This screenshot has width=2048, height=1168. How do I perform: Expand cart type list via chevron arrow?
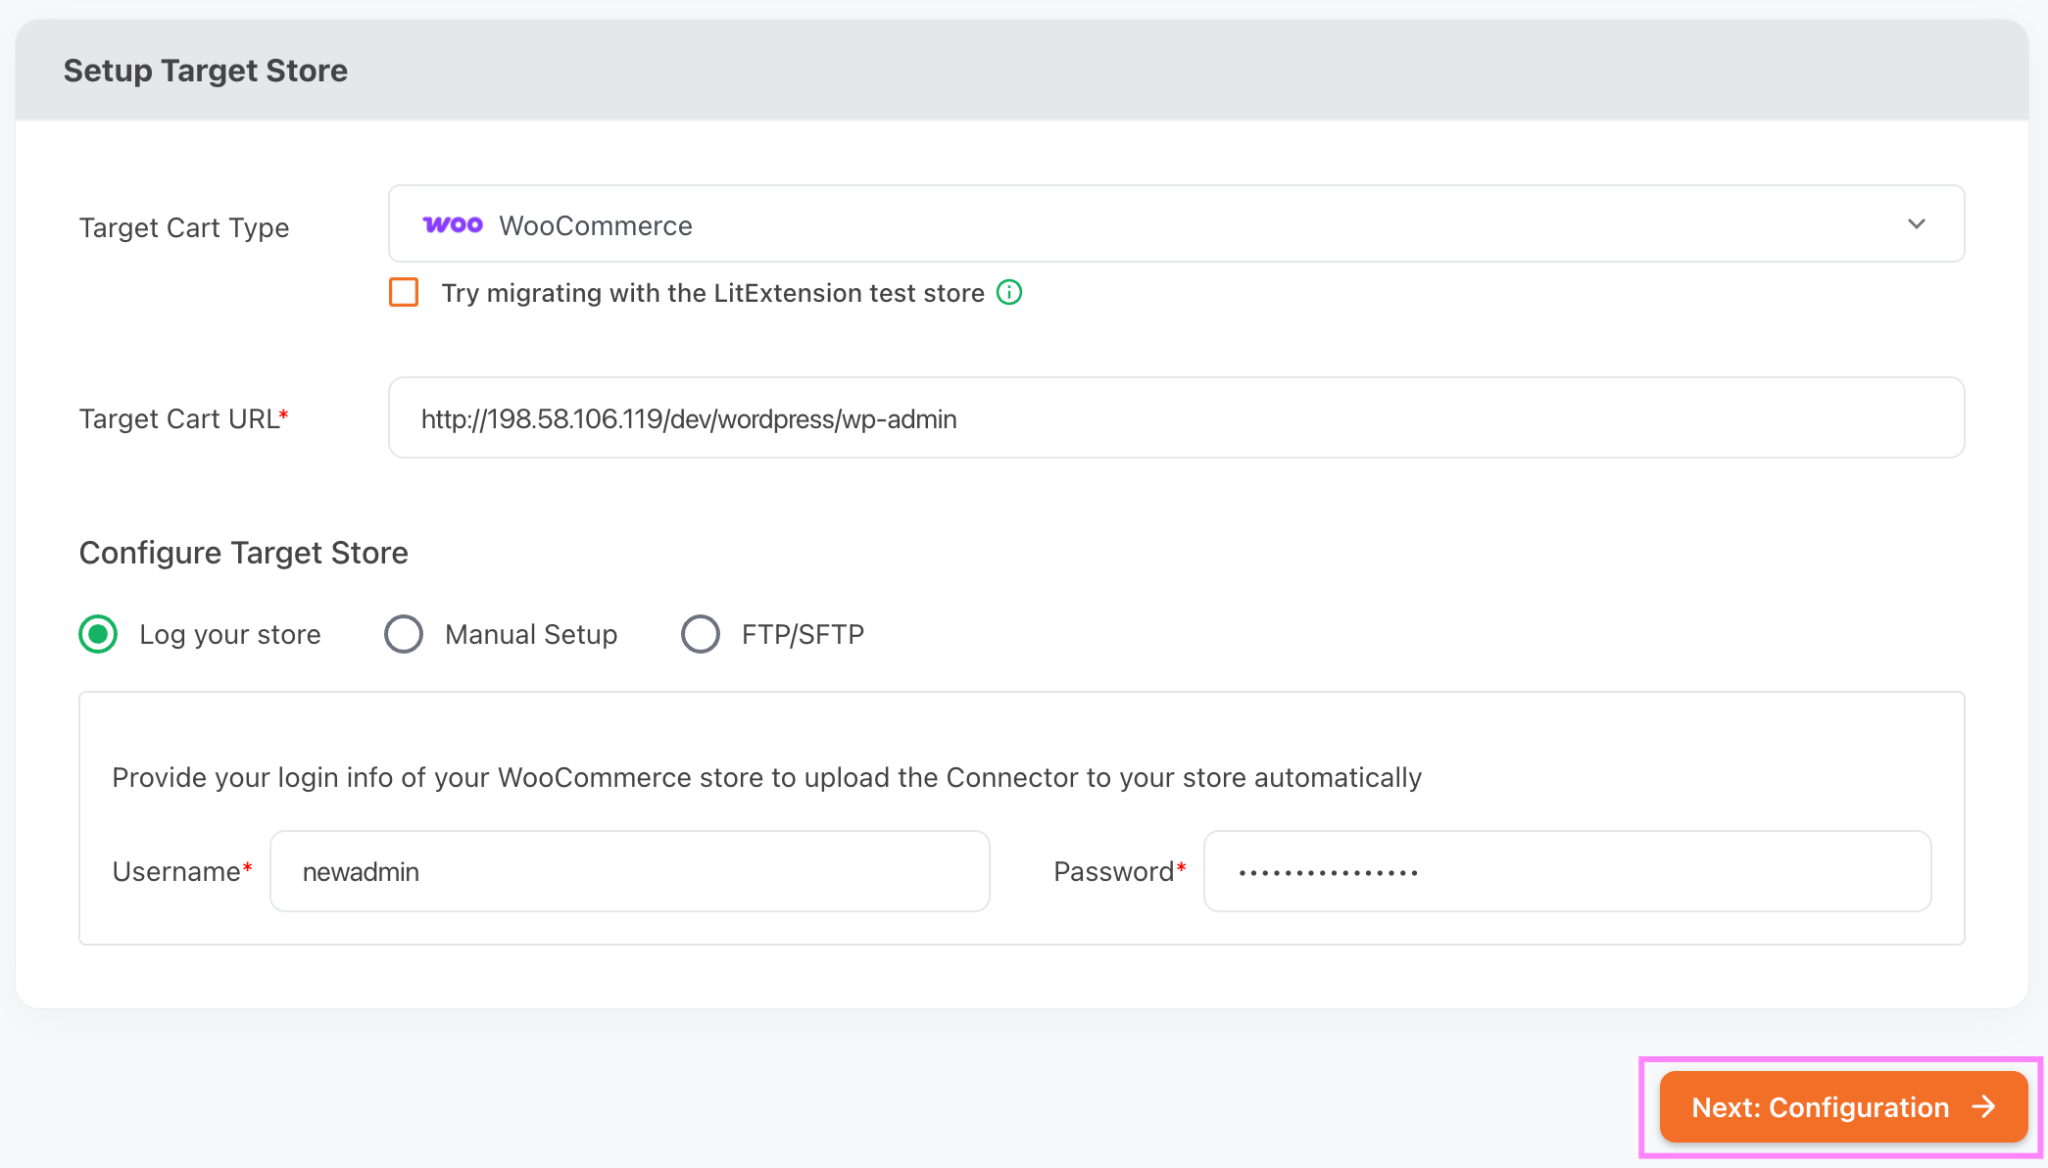point(1916,224)
